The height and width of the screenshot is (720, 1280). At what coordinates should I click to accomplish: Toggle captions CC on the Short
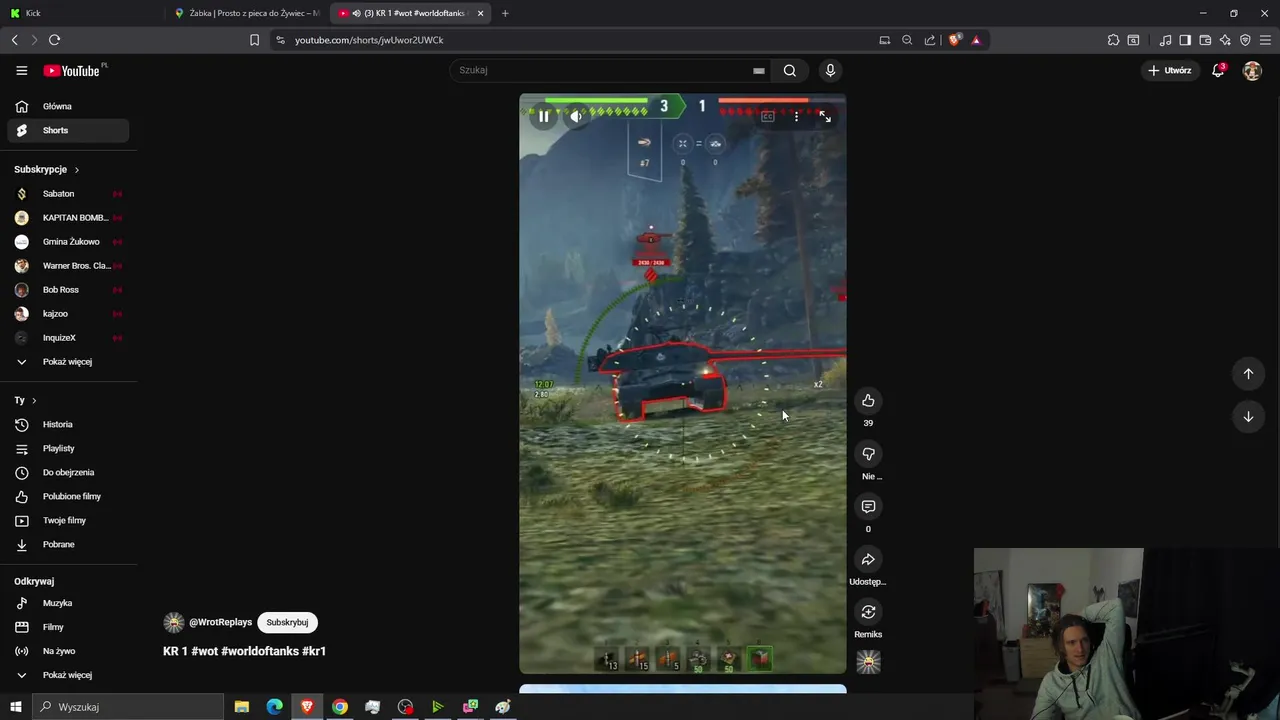point(768,116)
